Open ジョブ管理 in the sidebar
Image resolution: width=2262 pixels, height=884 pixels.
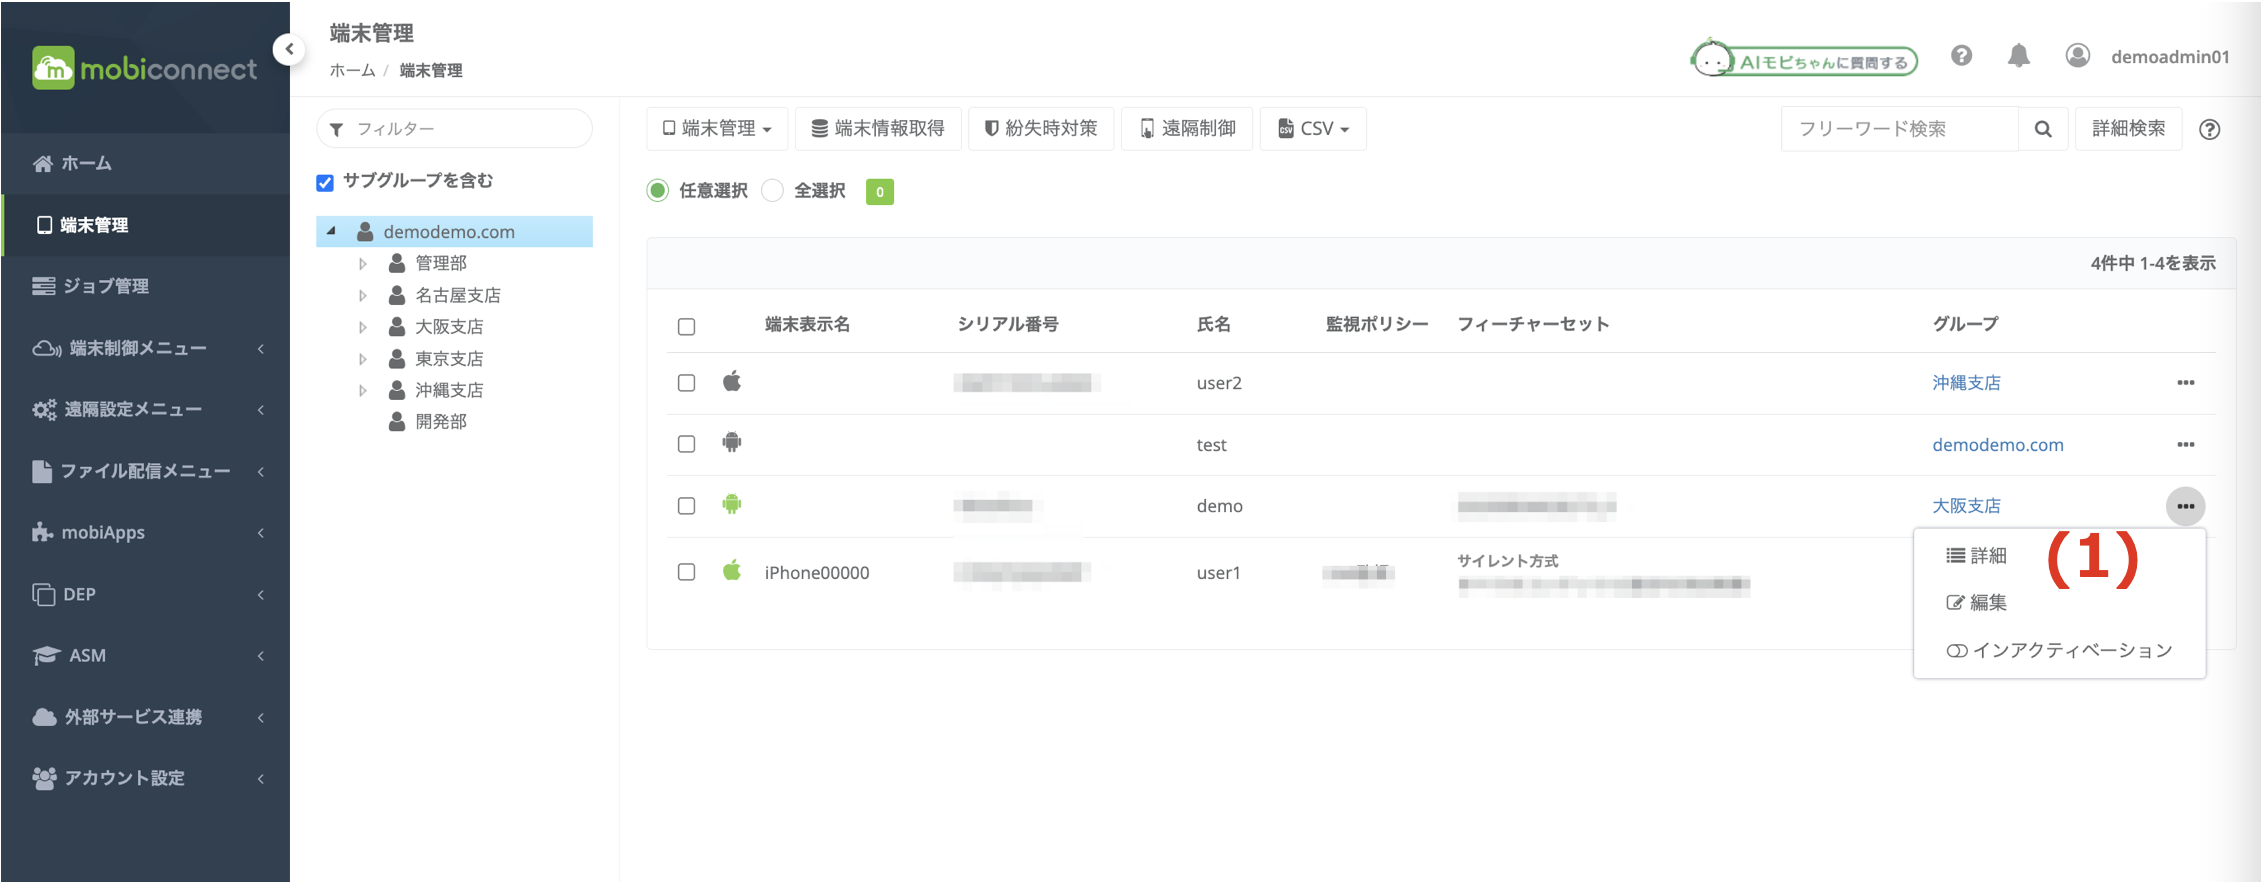click(146, 287)
